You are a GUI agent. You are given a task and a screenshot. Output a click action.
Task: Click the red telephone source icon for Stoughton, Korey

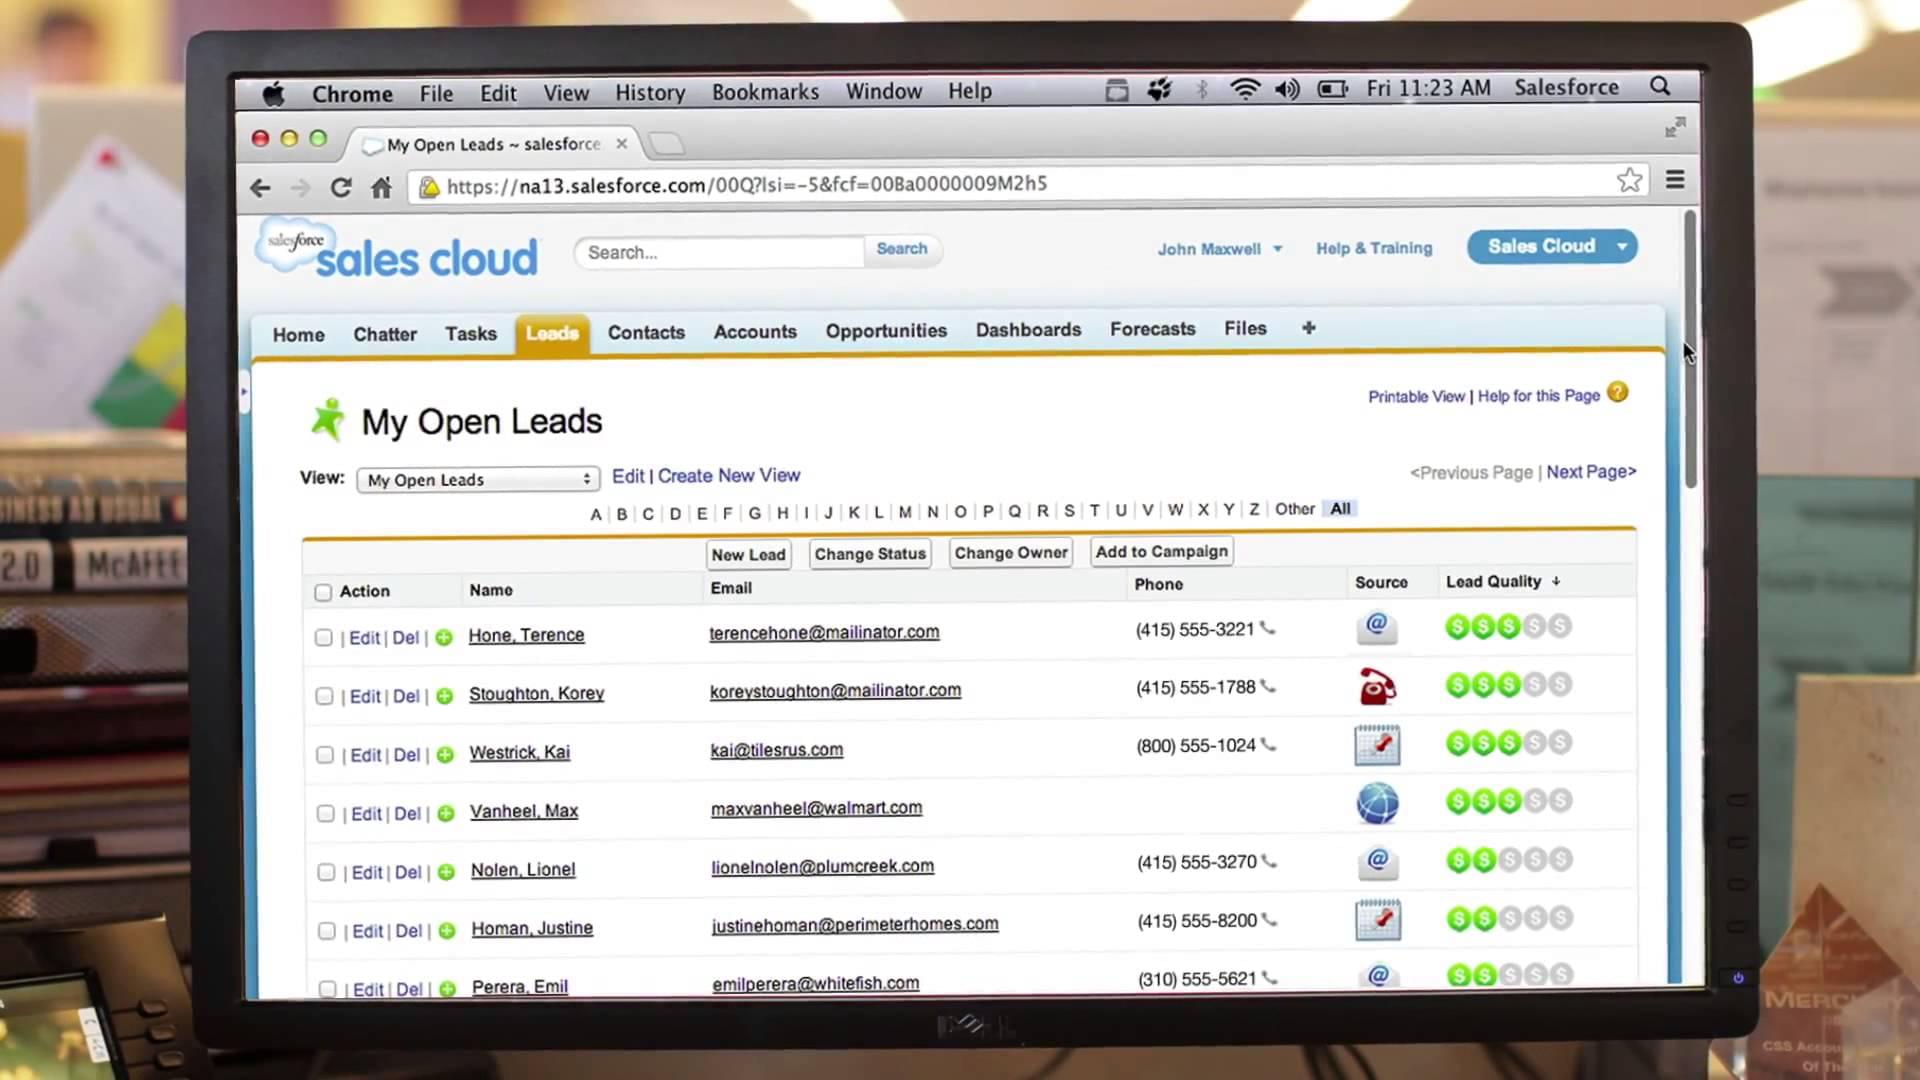coord(1377,686)
